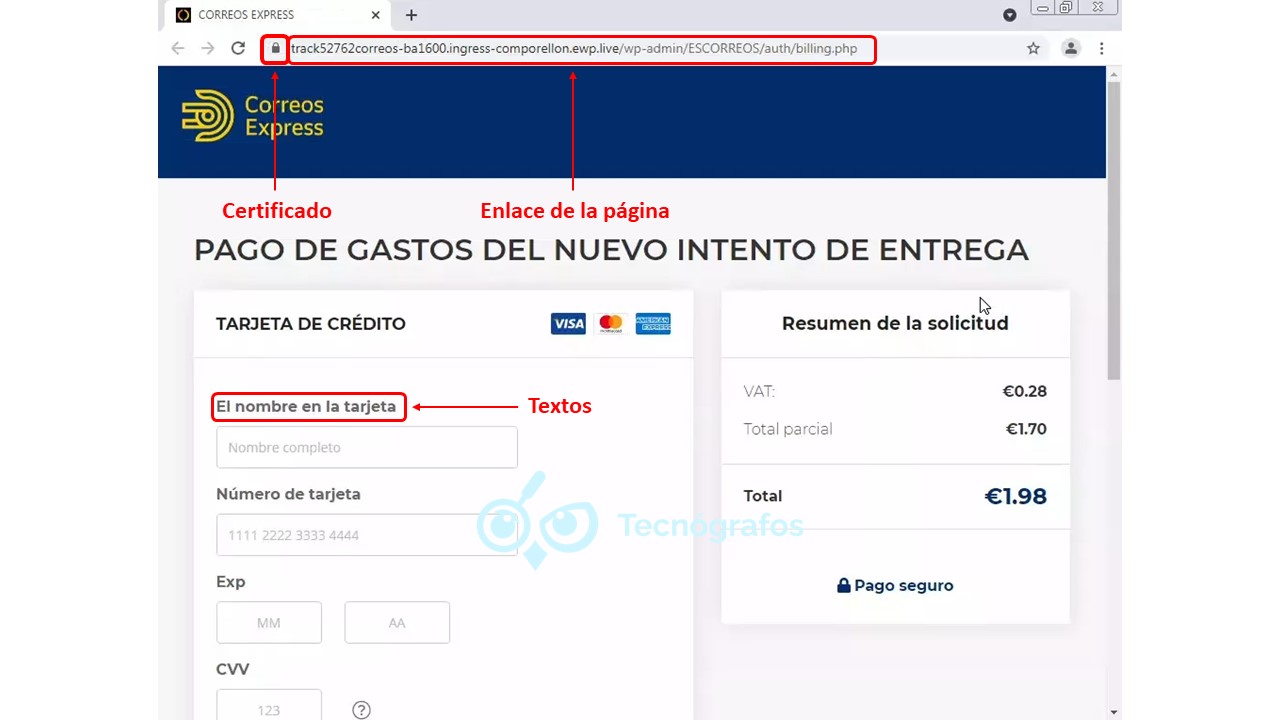Click the tab search dropdown arrow
The image size is (1280, 720).
[1009, 15]
